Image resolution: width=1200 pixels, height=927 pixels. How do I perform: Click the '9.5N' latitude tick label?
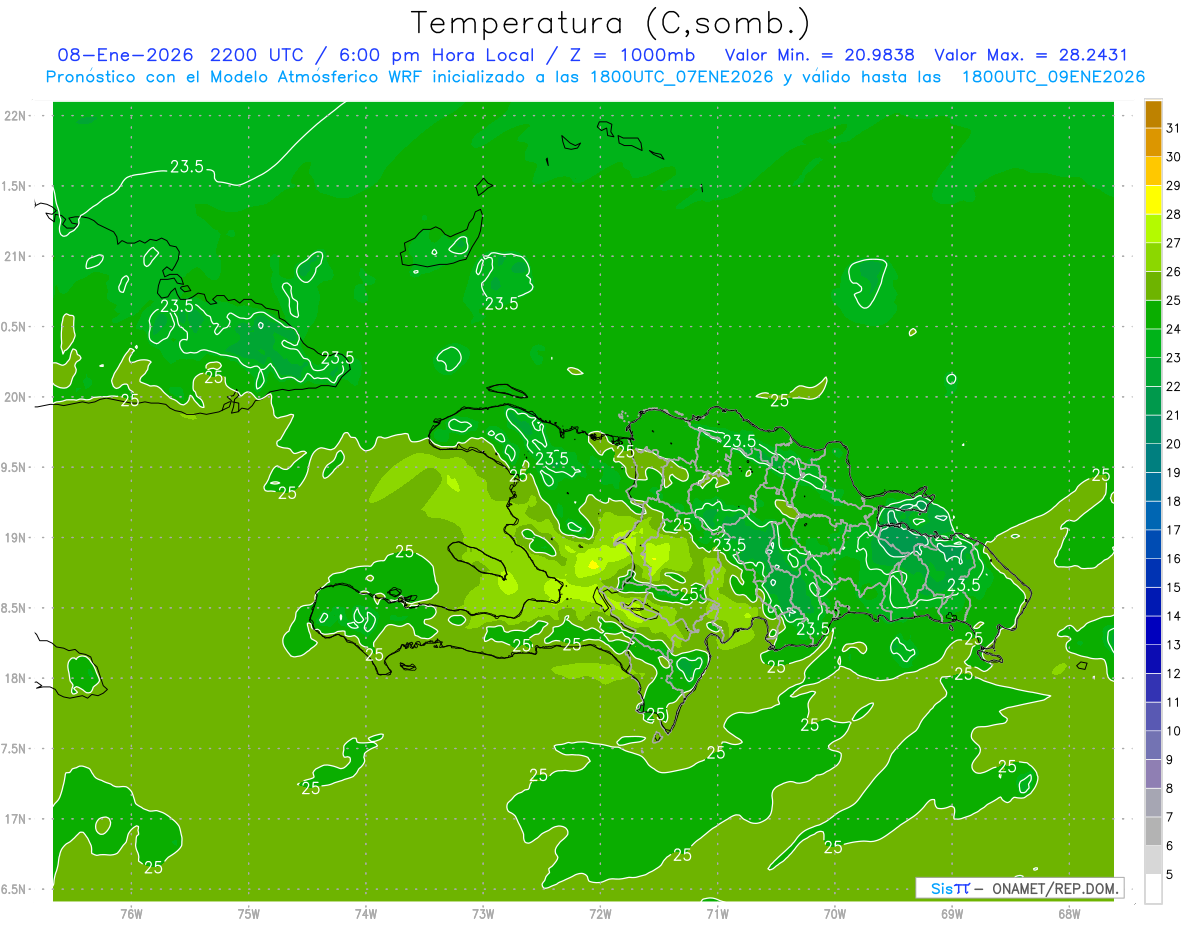[15, 468]
